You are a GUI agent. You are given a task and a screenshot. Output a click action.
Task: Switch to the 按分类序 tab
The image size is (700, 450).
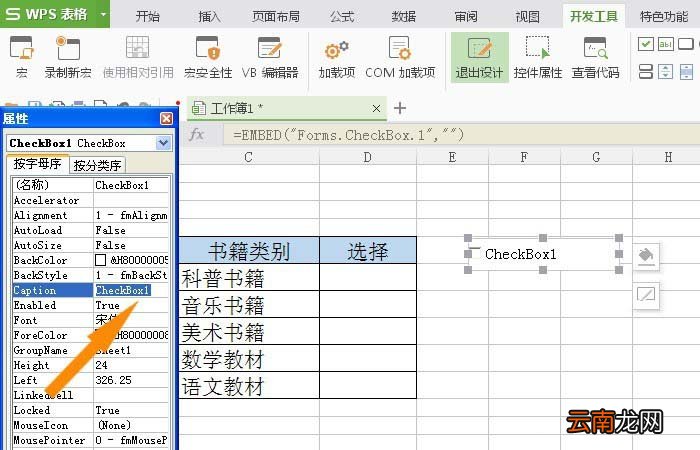97,166
